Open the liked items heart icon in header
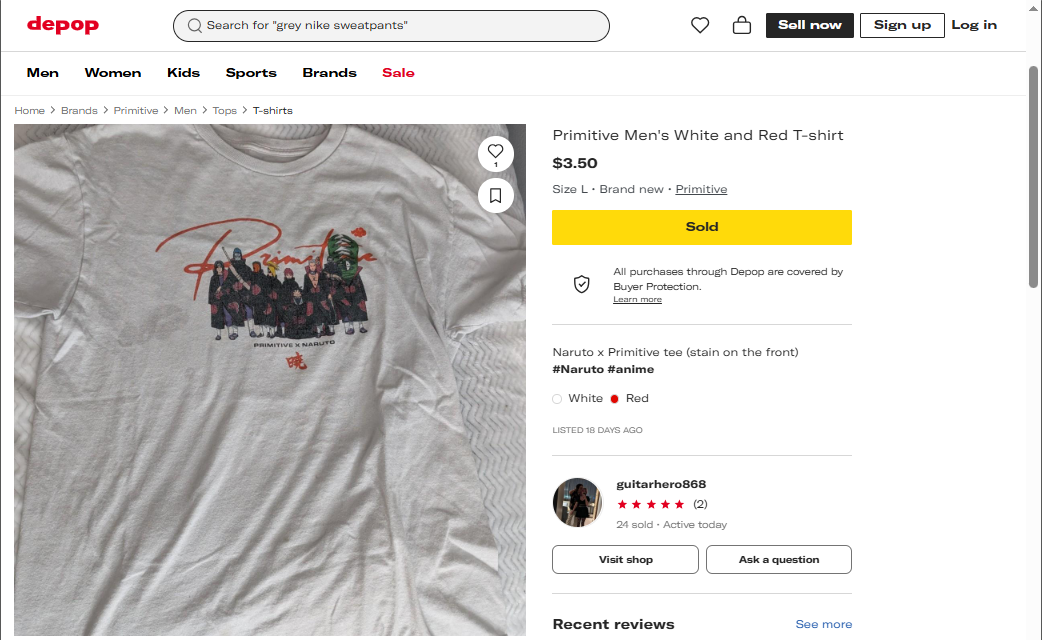 click(x=700, y=26)
